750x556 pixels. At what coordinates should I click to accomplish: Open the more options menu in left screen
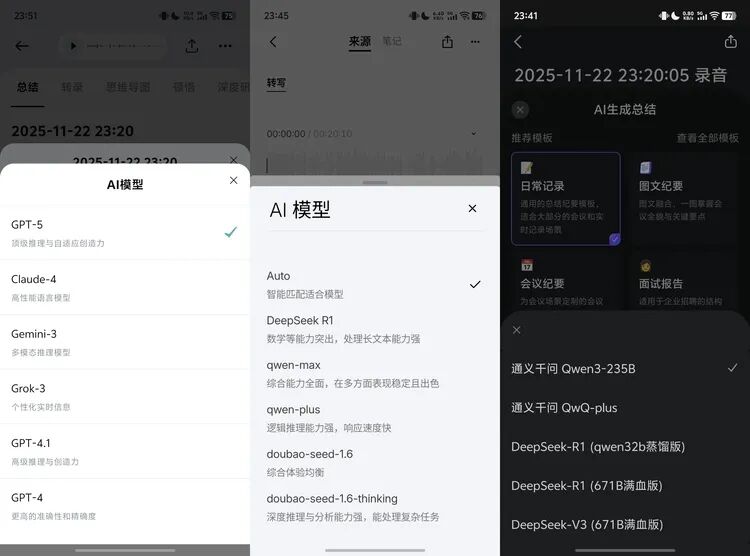(x=225, y=46)
